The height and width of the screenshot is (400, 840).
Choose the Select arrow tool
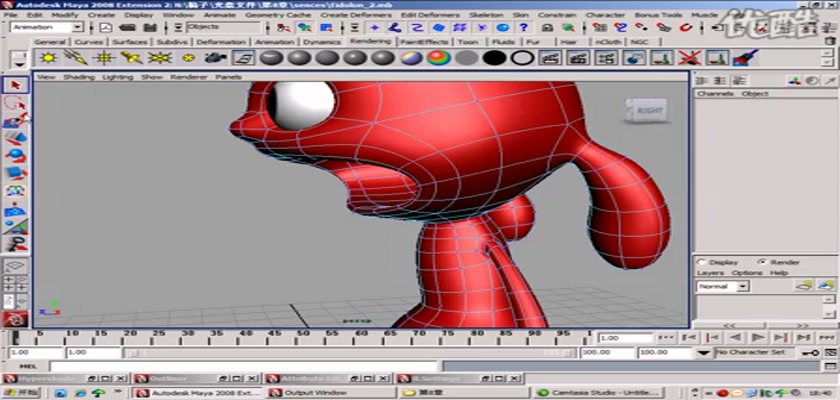coord(16,85)
